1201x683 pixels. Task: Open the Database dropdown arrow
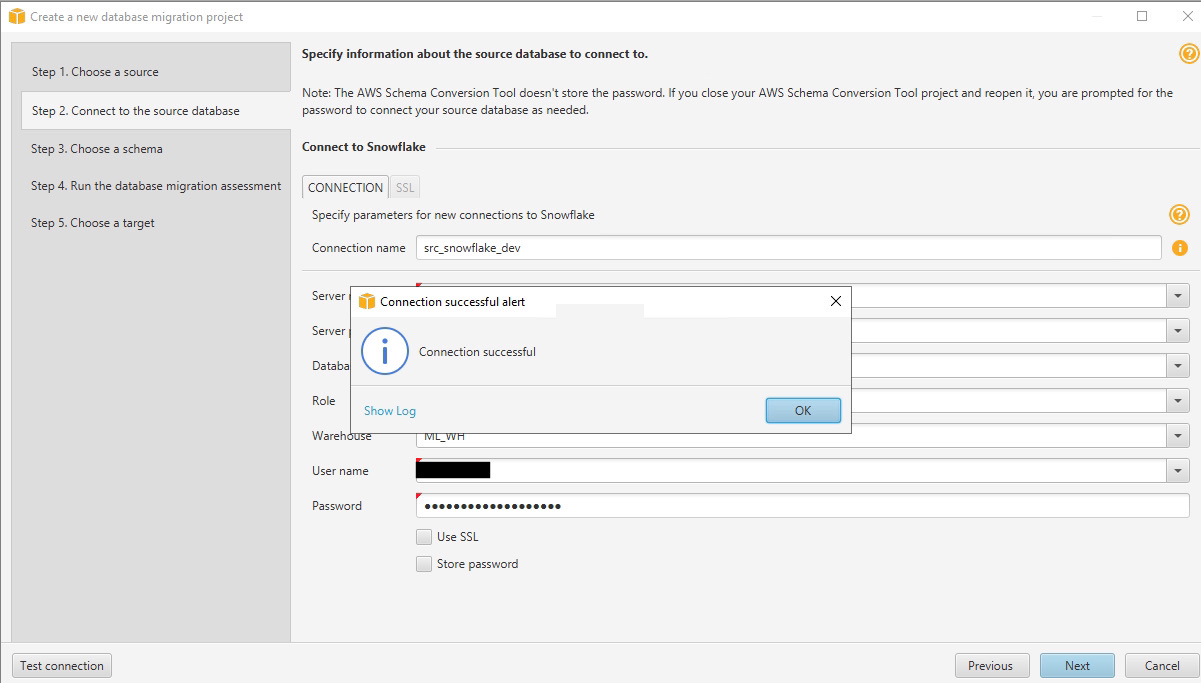click(x=1178, y=366)
